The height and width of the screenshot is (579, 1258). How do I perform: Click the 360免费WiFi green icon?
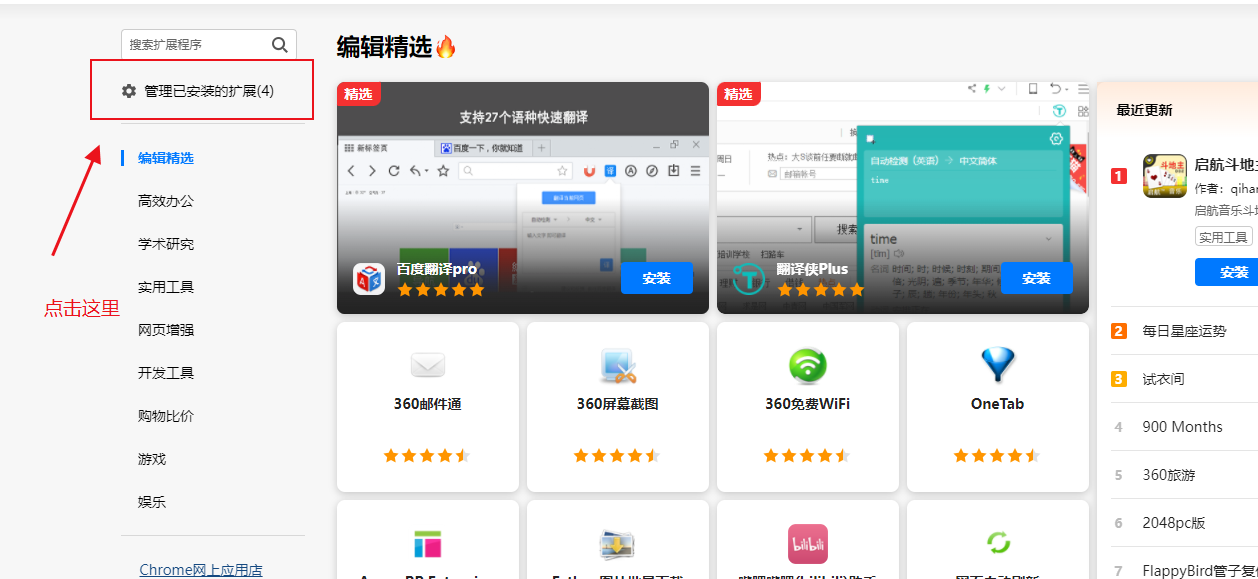tap(808, 366)
